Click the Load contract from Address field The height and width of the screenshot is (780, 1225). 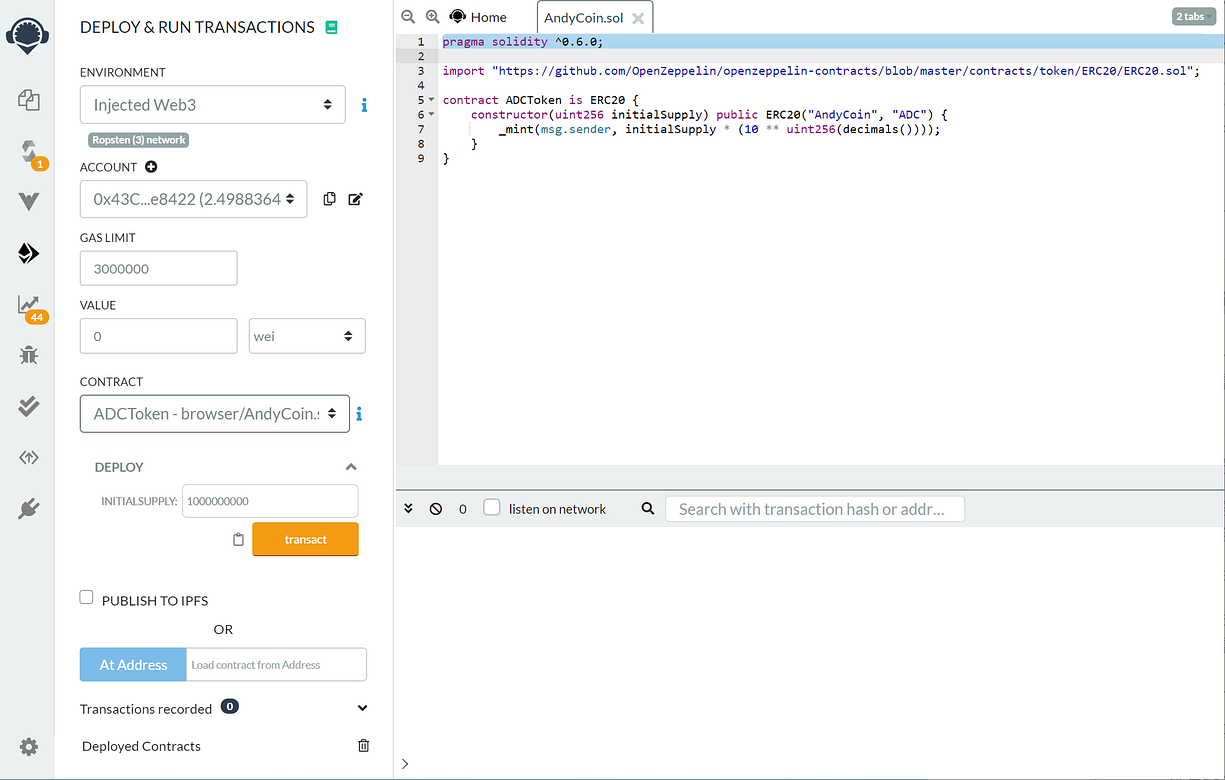(276, 665)
